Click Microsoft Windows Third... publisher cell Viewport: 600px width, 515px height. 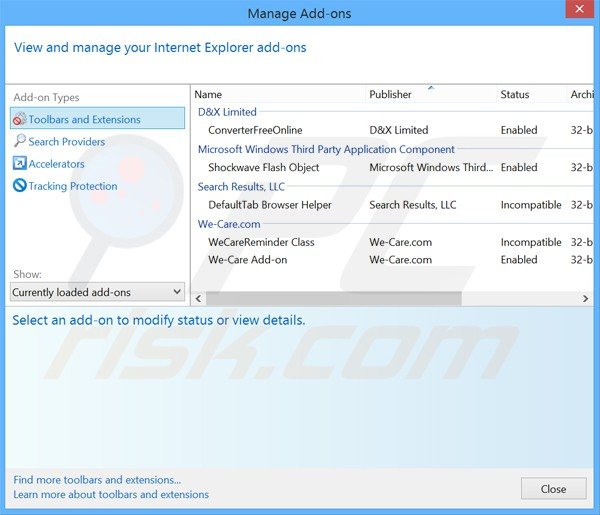click(x=431, y=167)
